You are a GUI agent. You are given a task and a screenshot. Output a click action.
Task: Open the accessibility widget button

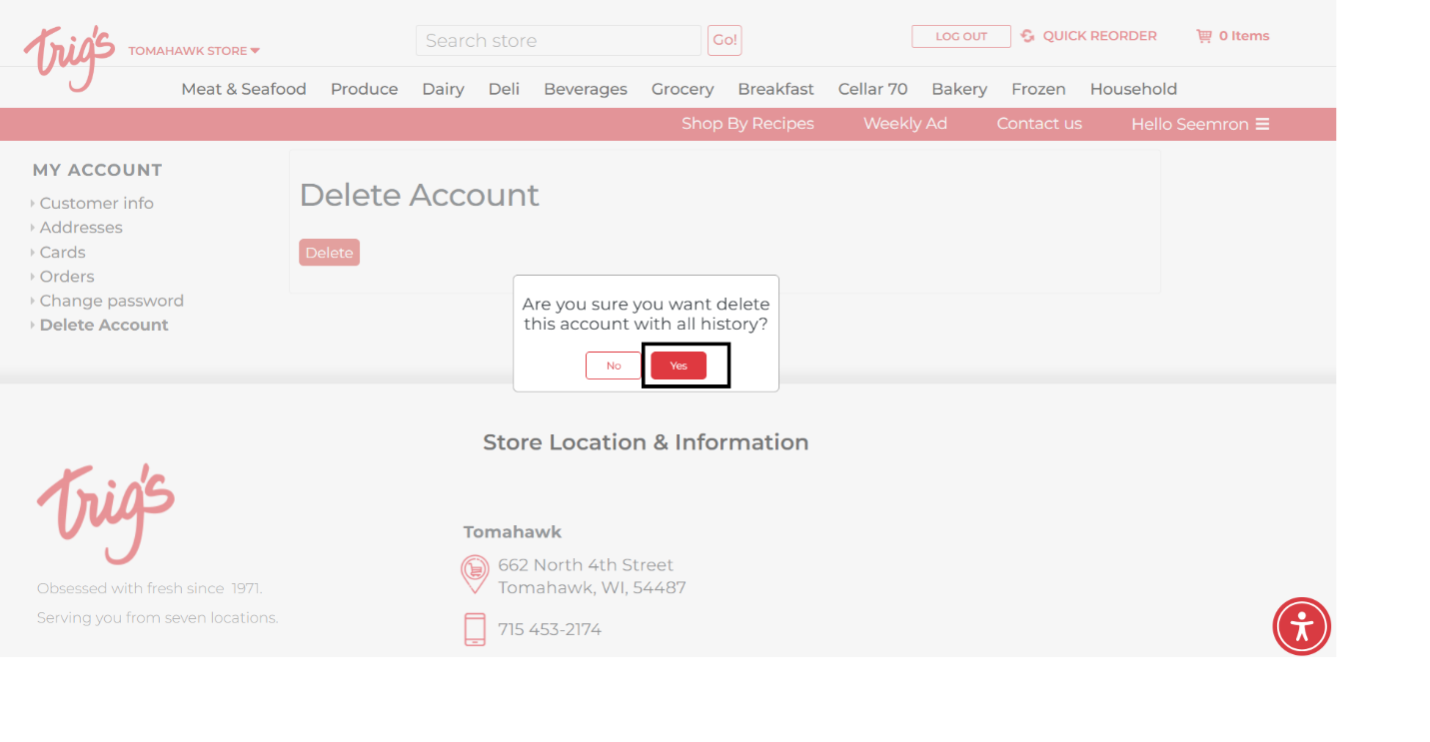tap(1301, 627)
